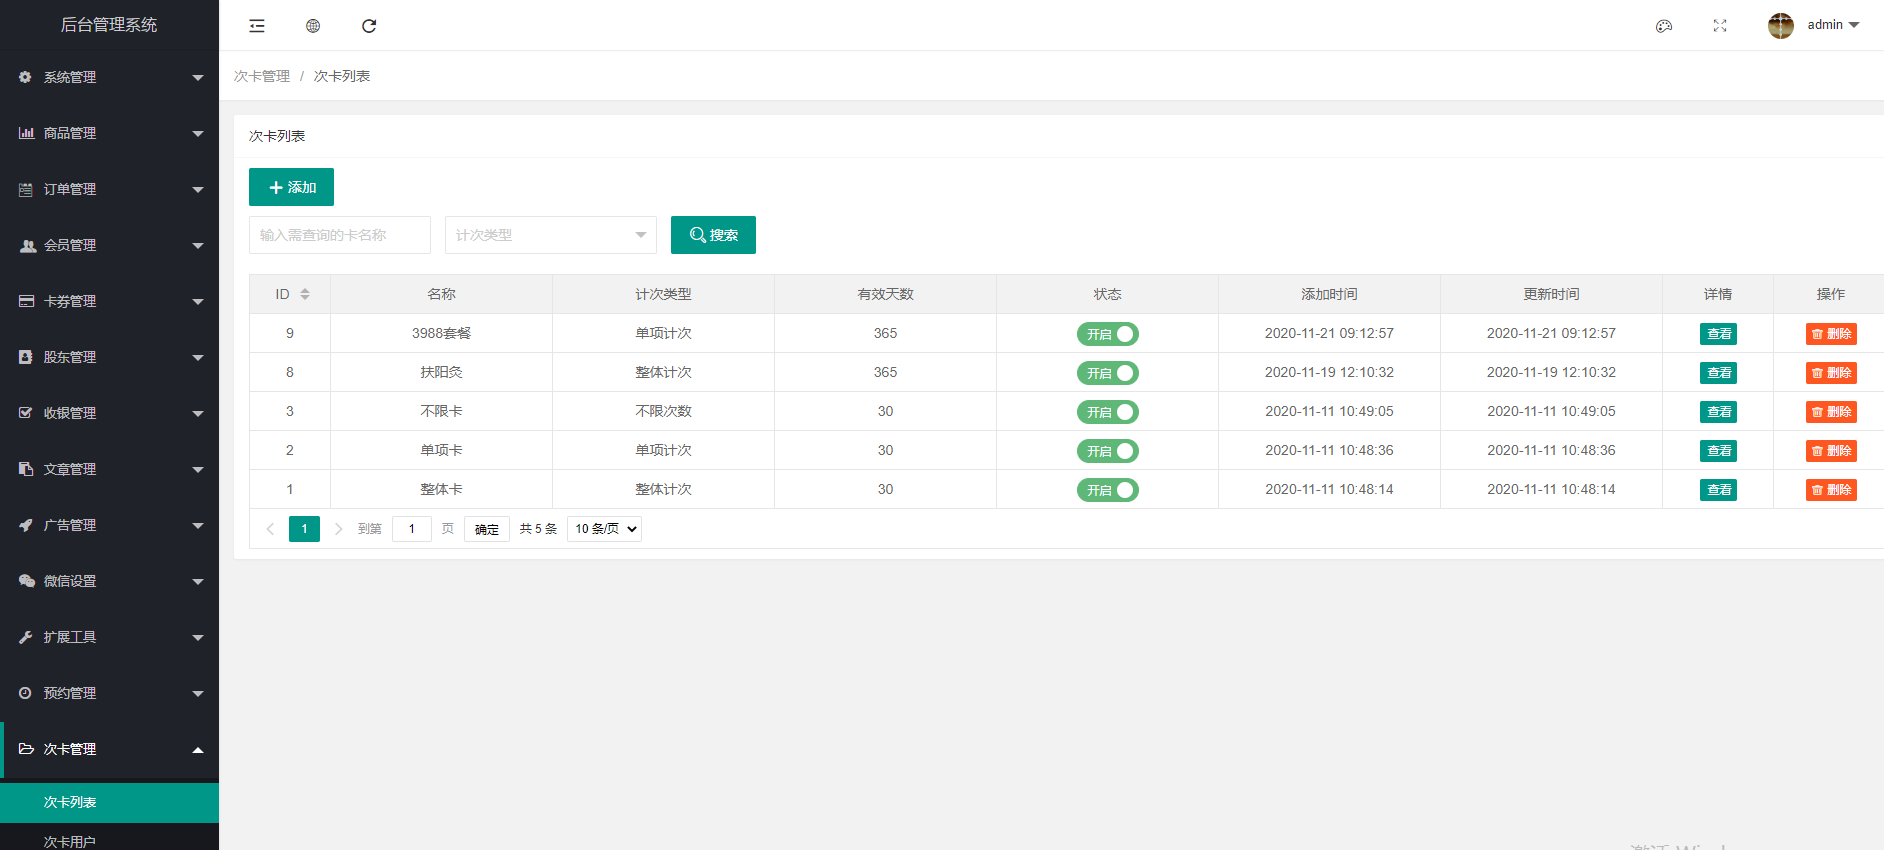Open the 计次类型 dropdown
The height and width of the screenshot is (850, 1884).
pos(551,235)
